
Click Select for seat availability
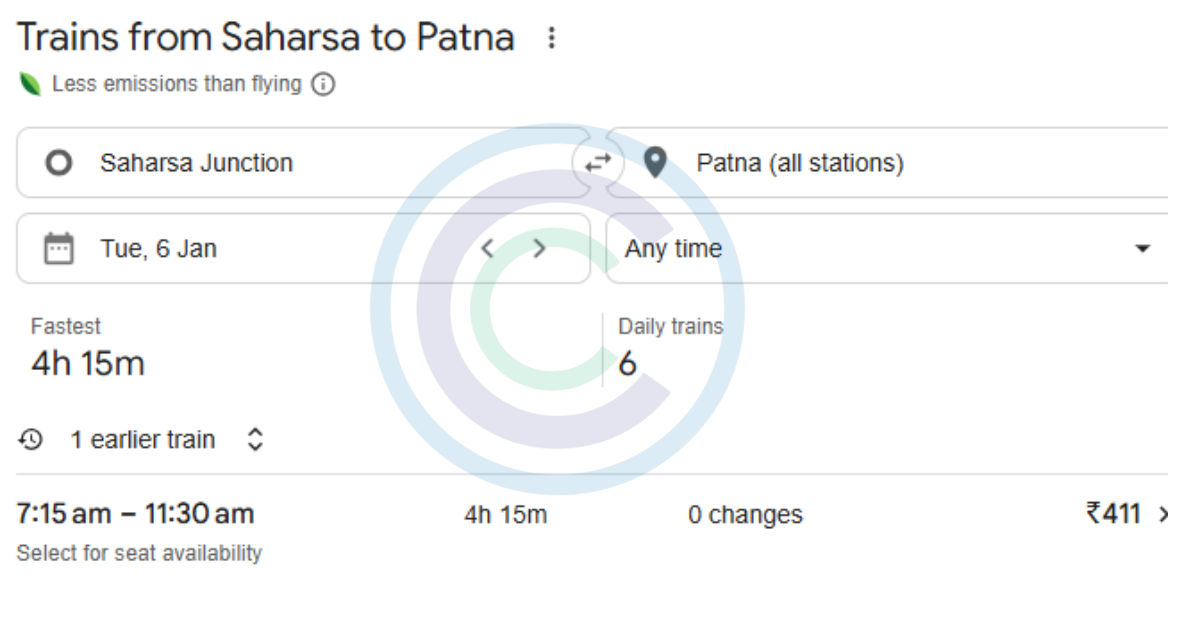[x=138, y=552]
